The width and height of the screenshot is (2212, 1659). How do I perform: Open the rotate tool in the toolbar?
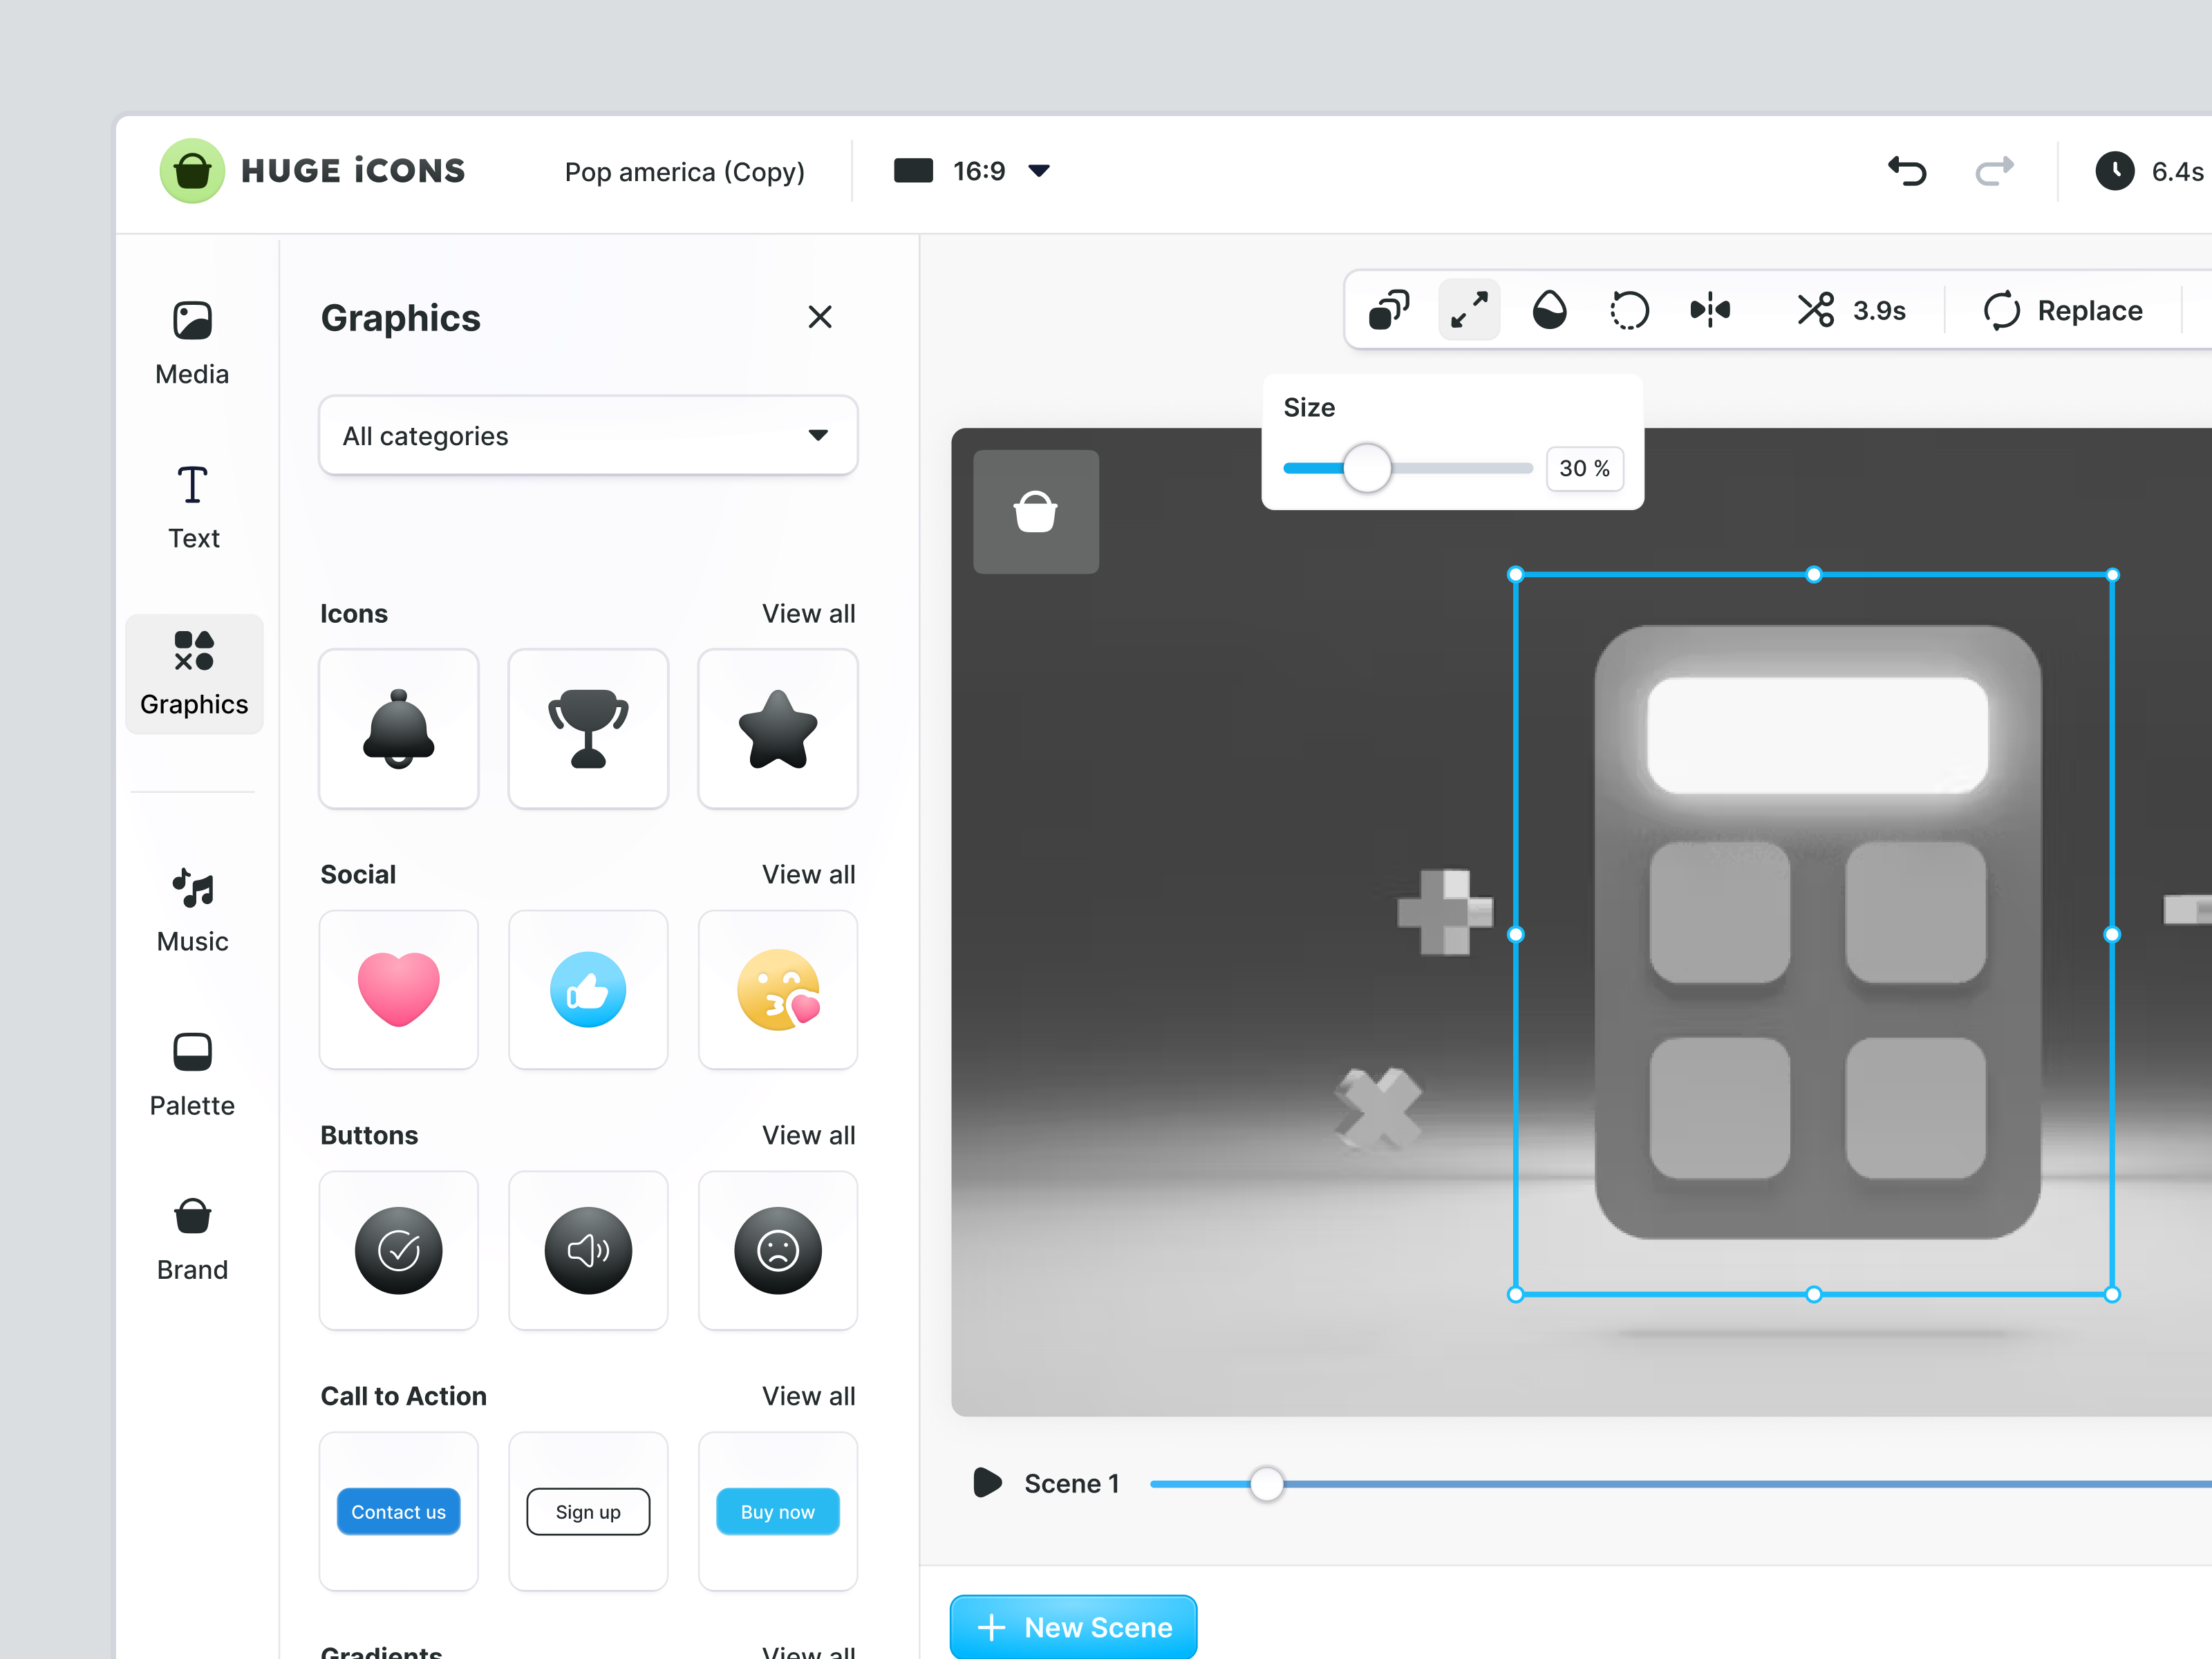click(1629, 310)
